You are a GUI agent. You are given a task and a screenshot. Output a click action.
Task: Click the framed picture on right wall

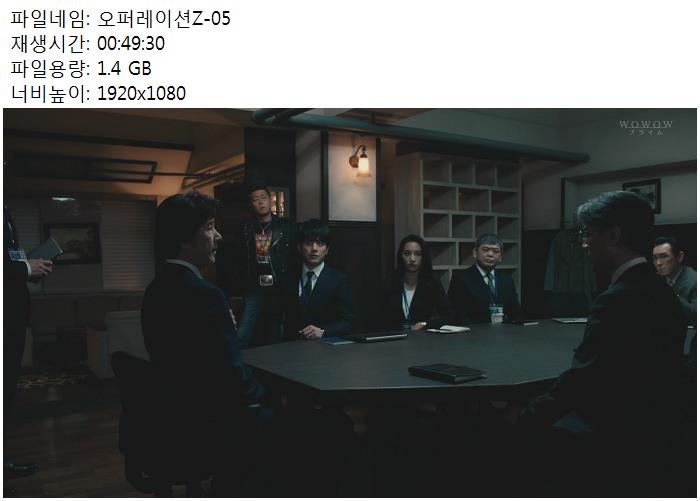(x=642, y=194)
